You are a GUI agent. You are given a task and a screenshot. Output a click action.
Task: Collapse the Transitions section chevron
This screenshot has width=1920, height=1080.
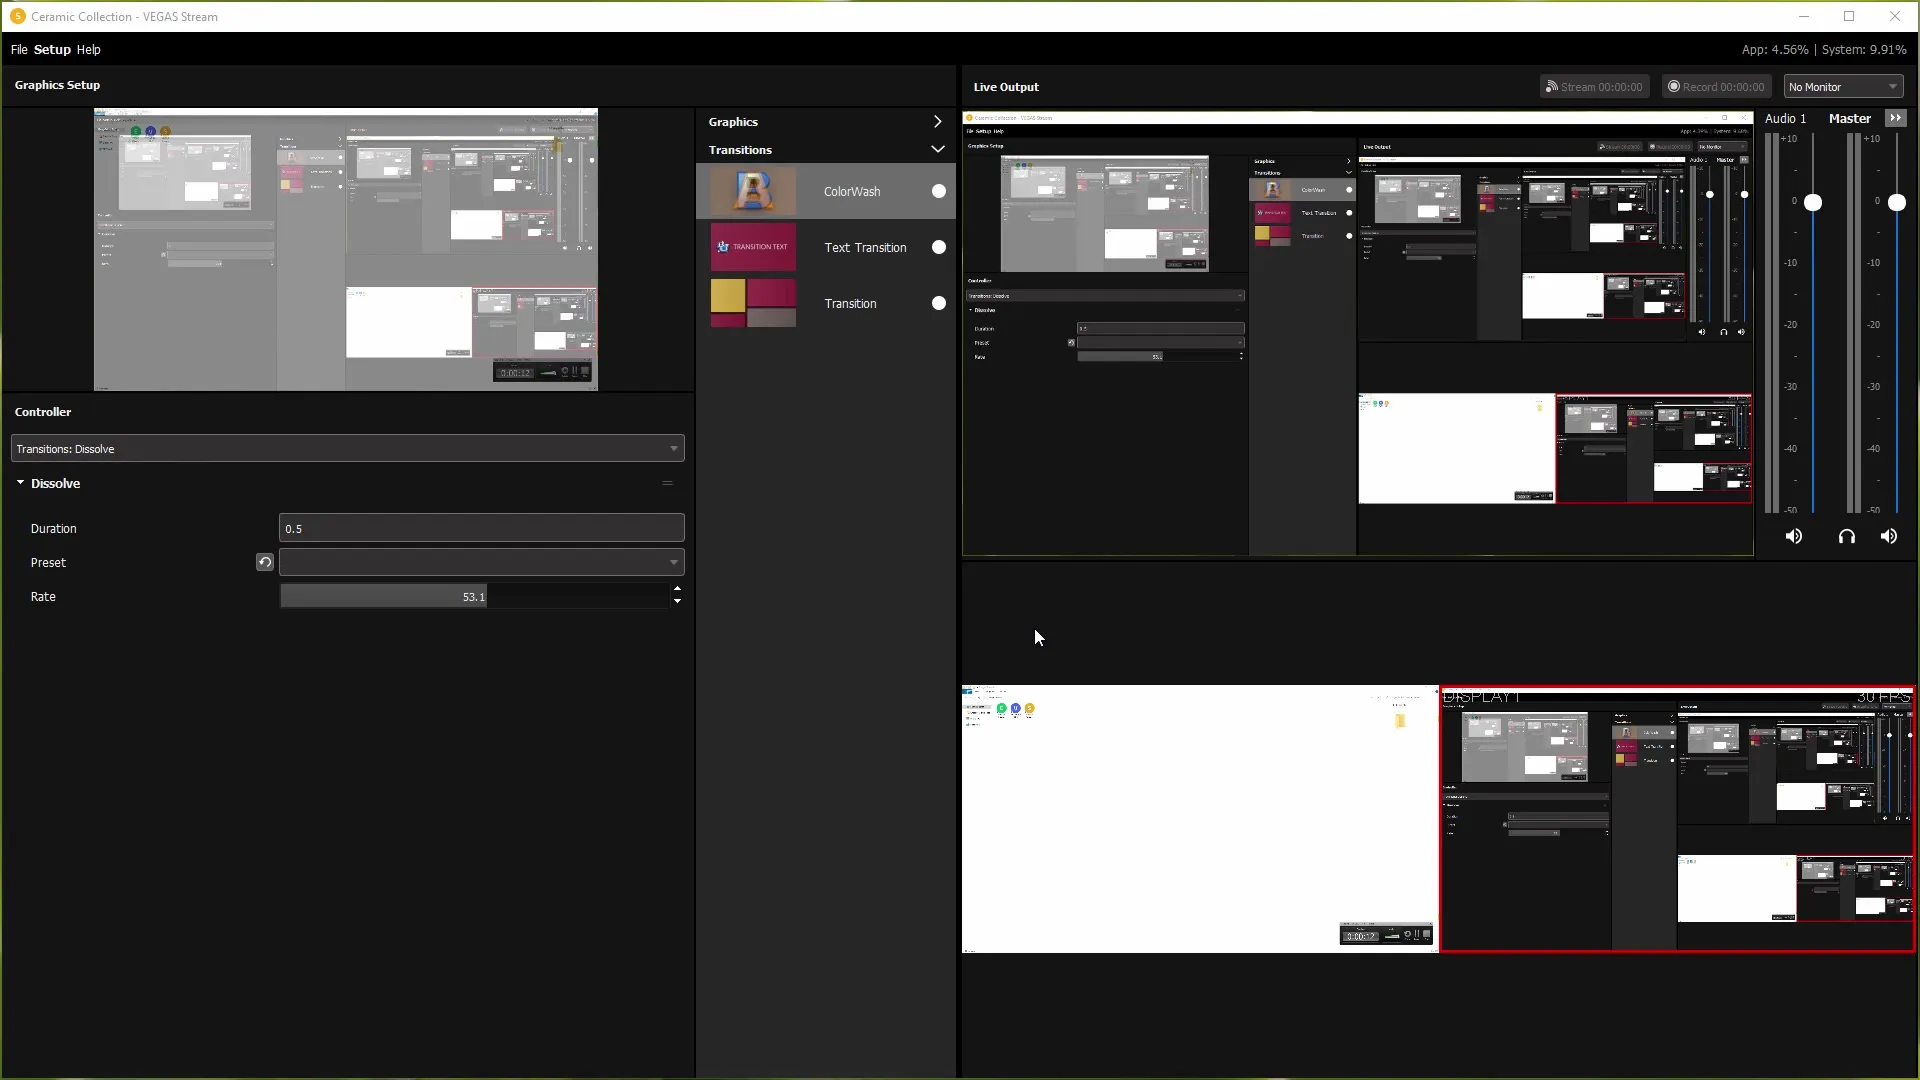pos(938,149)
